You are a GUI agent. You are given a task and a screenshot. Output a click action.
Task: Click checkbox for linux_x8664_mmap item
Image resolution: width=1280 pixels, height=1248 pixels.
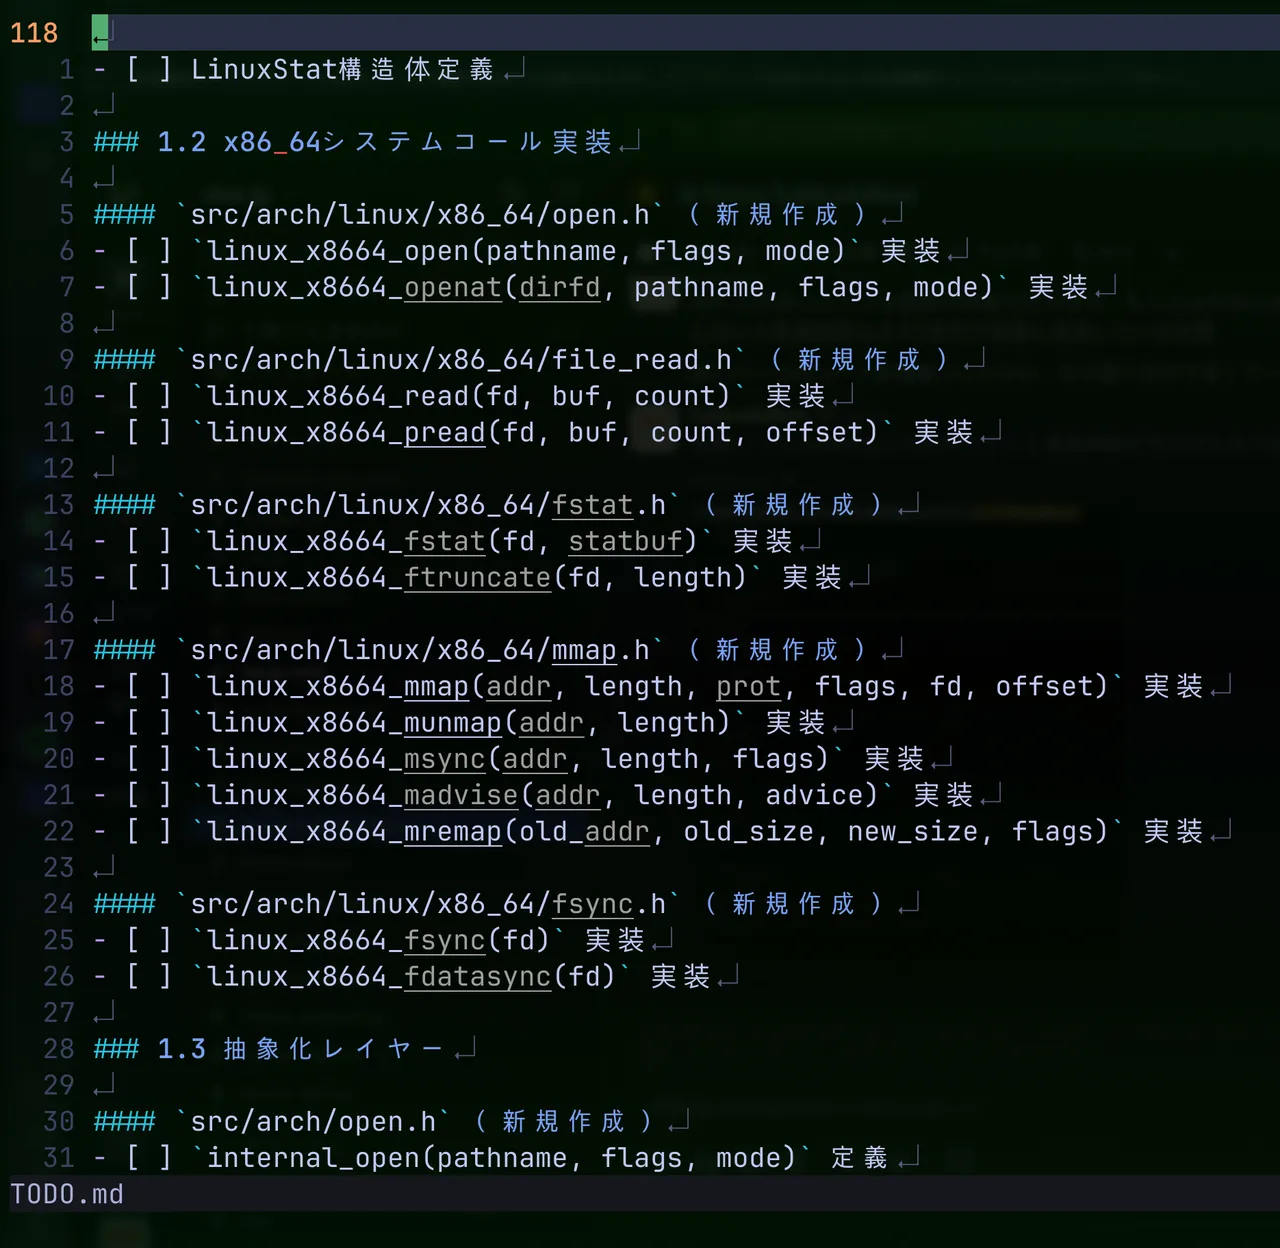tap(148, 686)
